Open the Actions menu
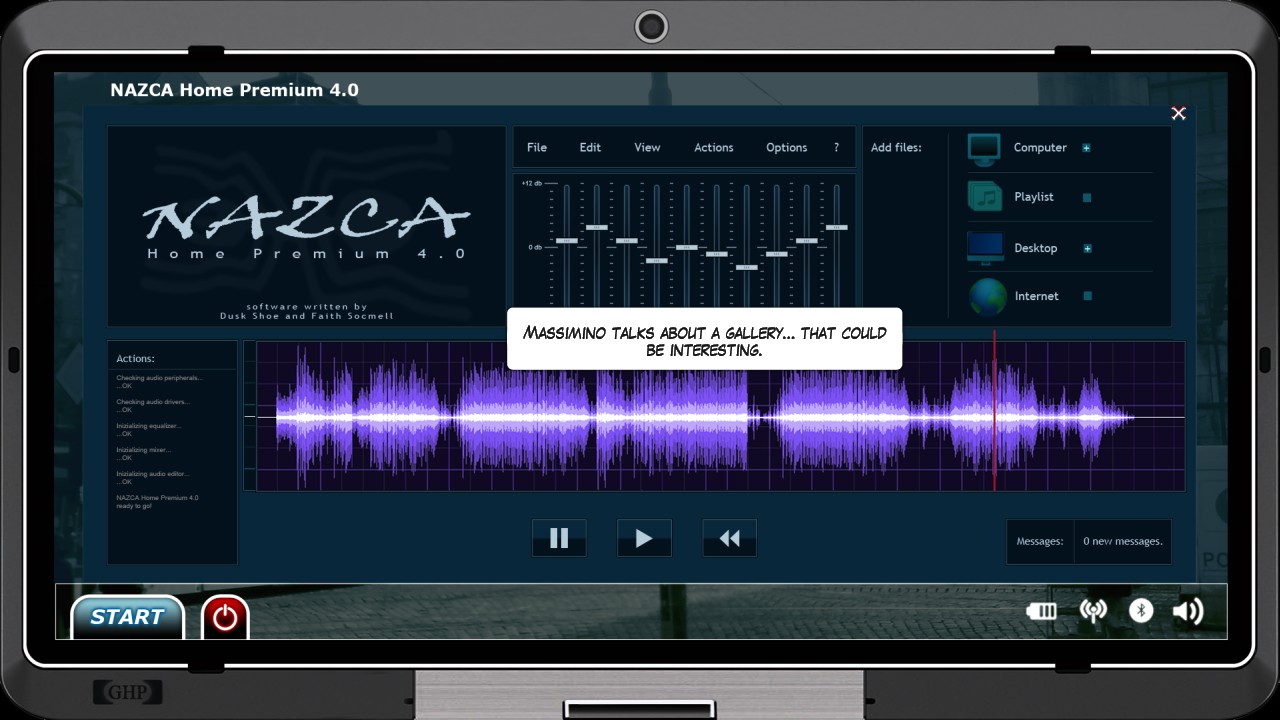1280x720 pixels. point(714,147)
